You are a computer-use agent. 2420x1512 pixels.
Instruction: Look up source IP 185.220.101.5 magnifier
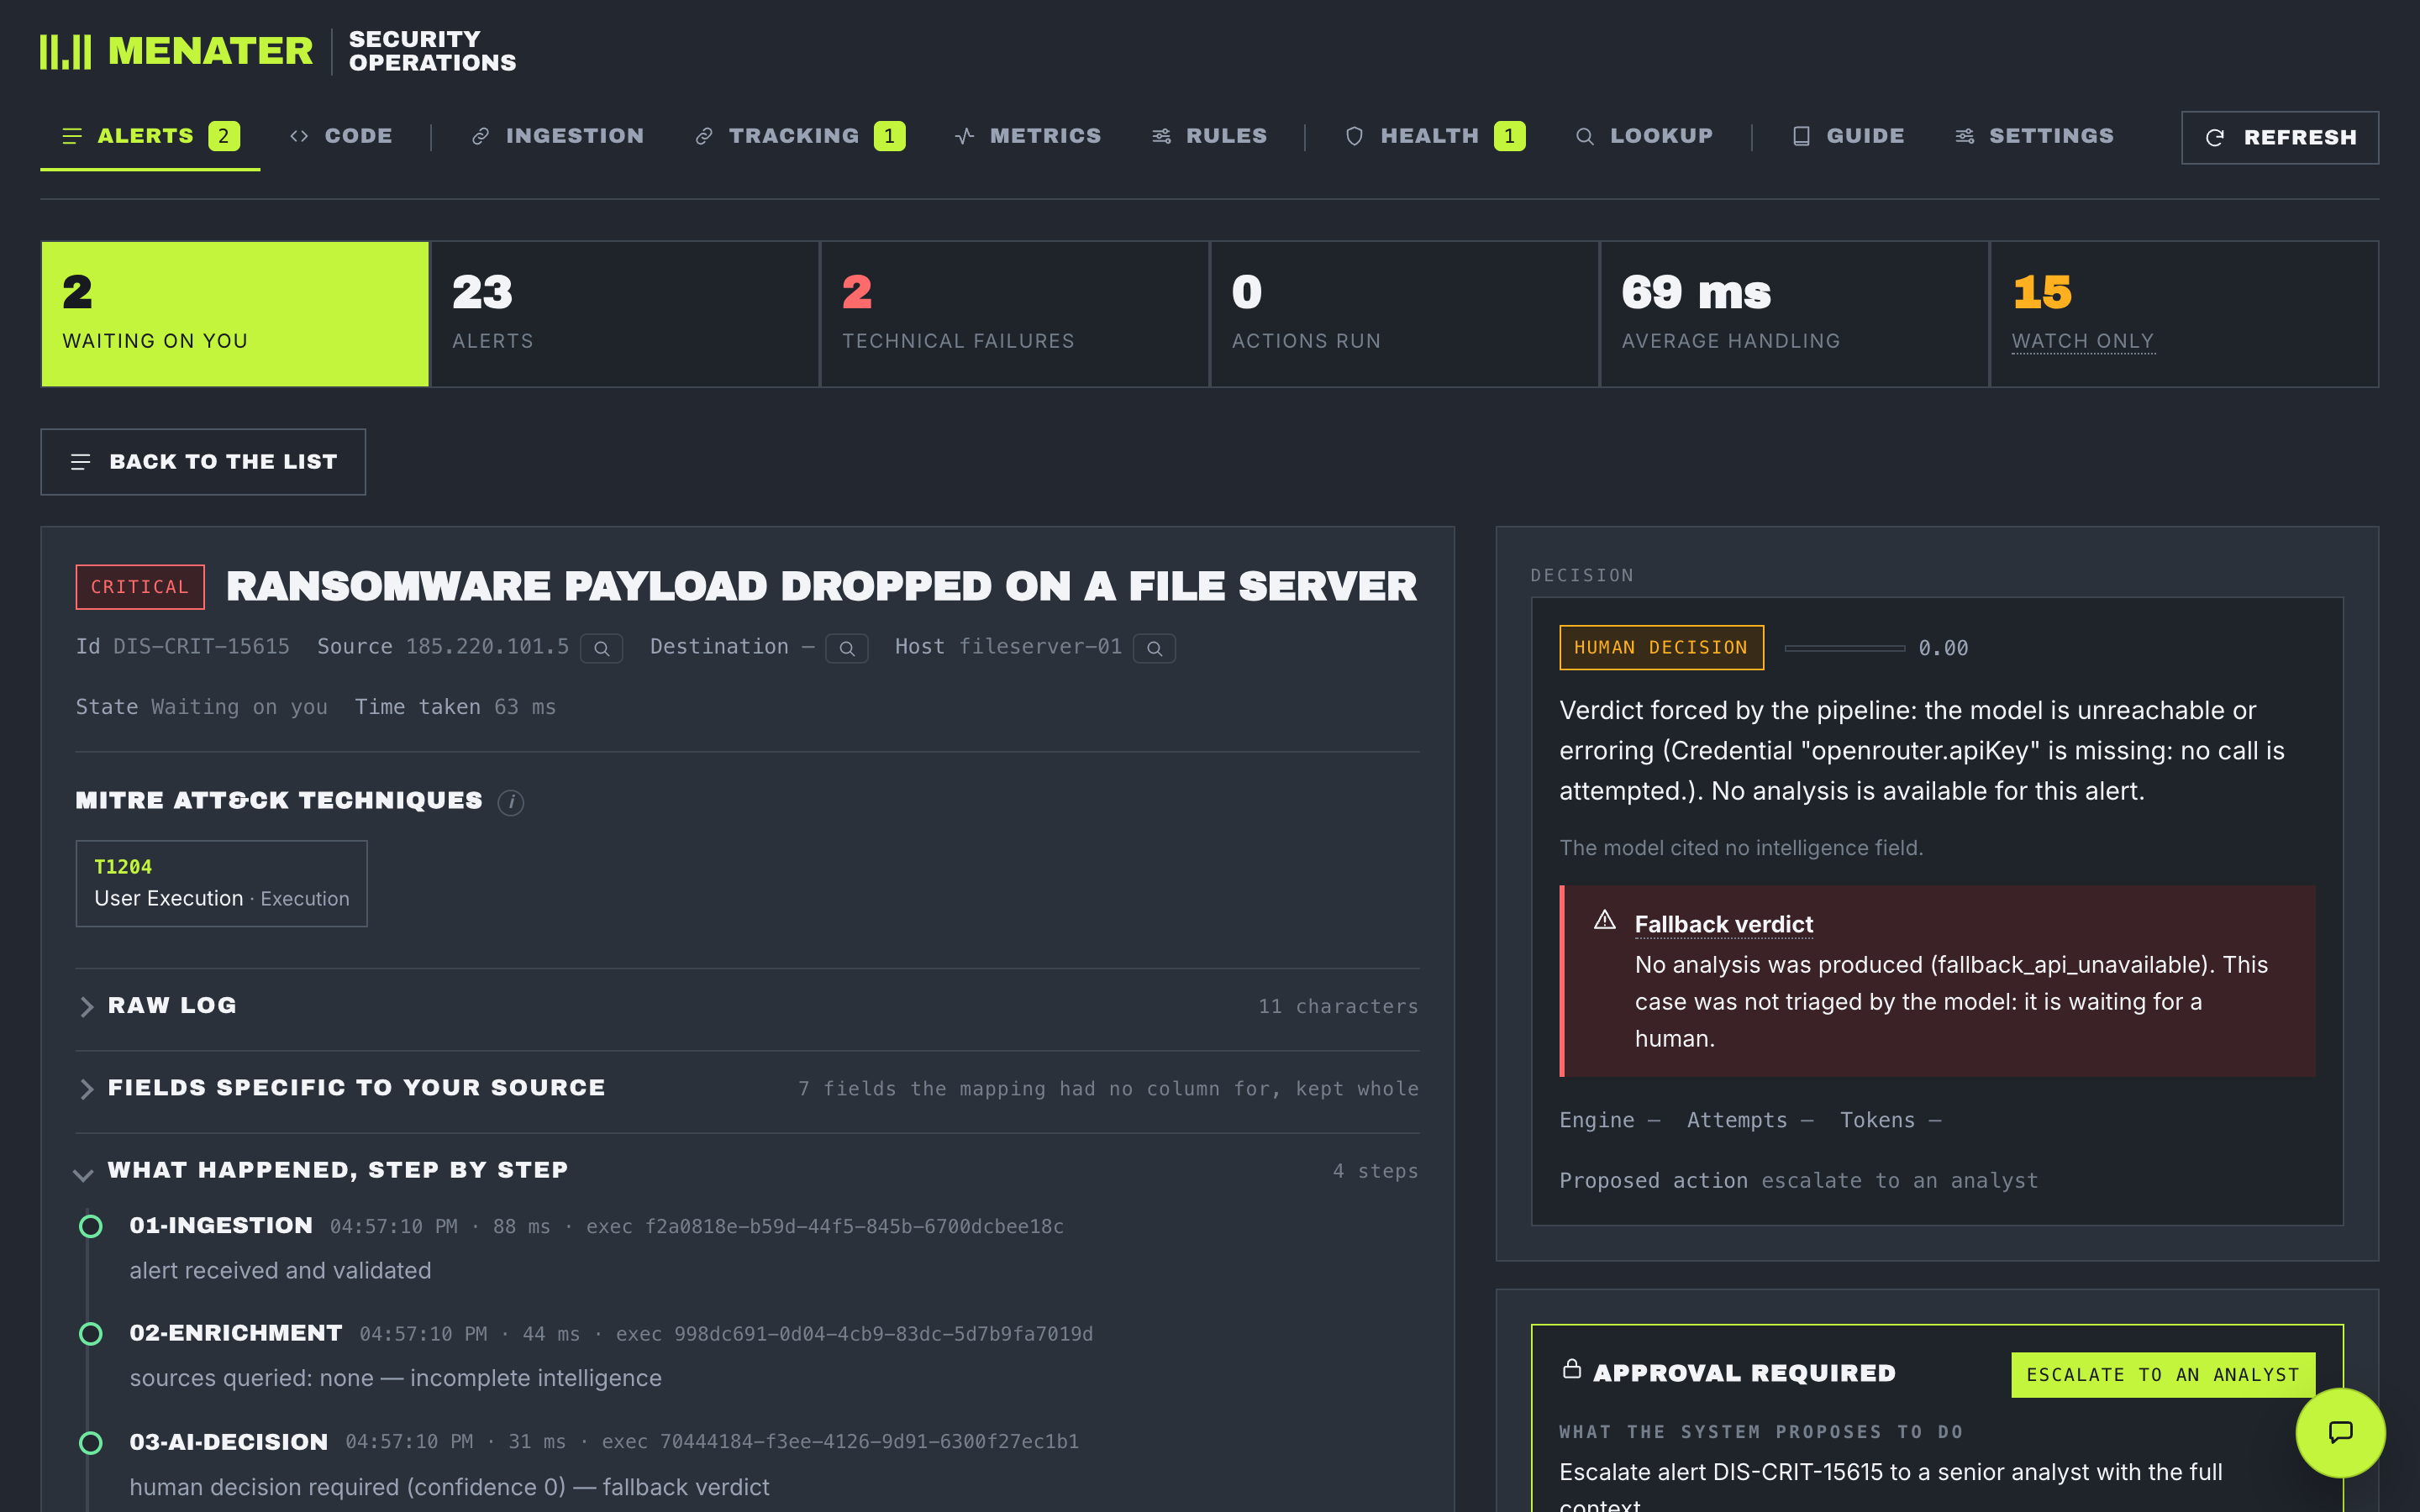click(x=602, y=648)
